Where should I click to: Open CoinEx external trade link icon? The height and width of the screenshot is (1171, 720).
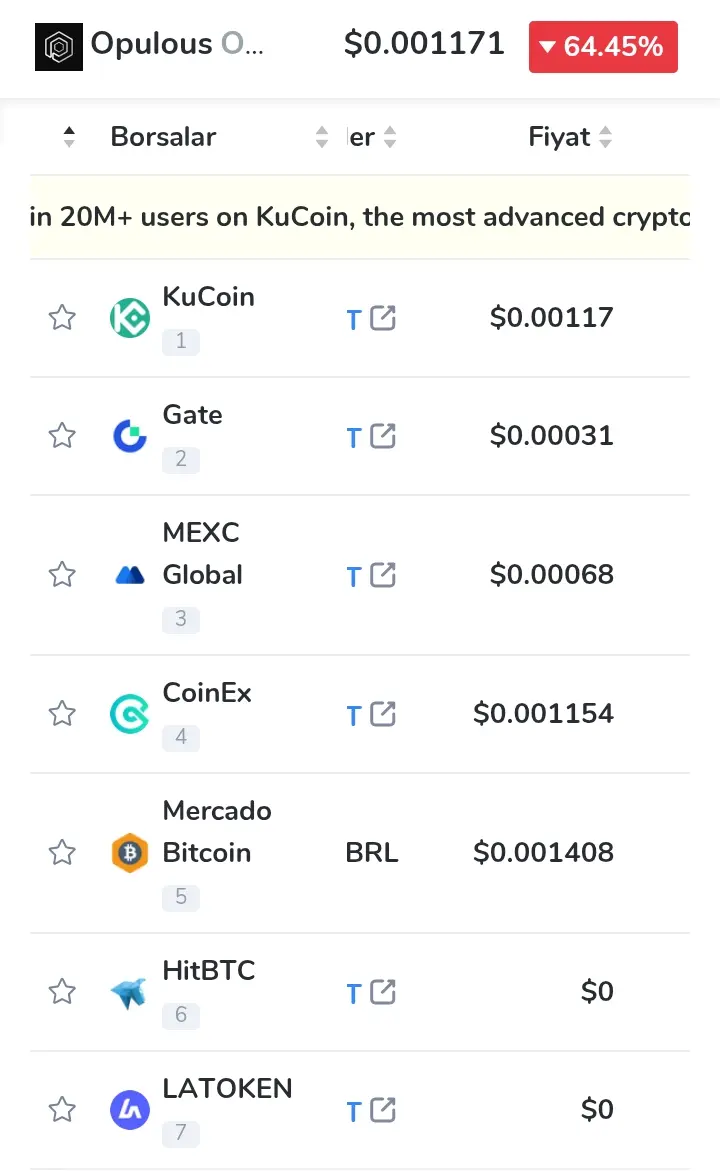[x=383, y=714]
